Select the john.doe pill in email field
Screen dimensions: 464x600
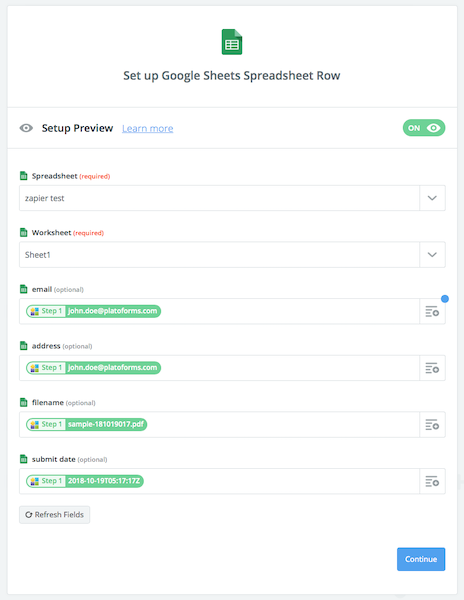[x=93, y=311]
